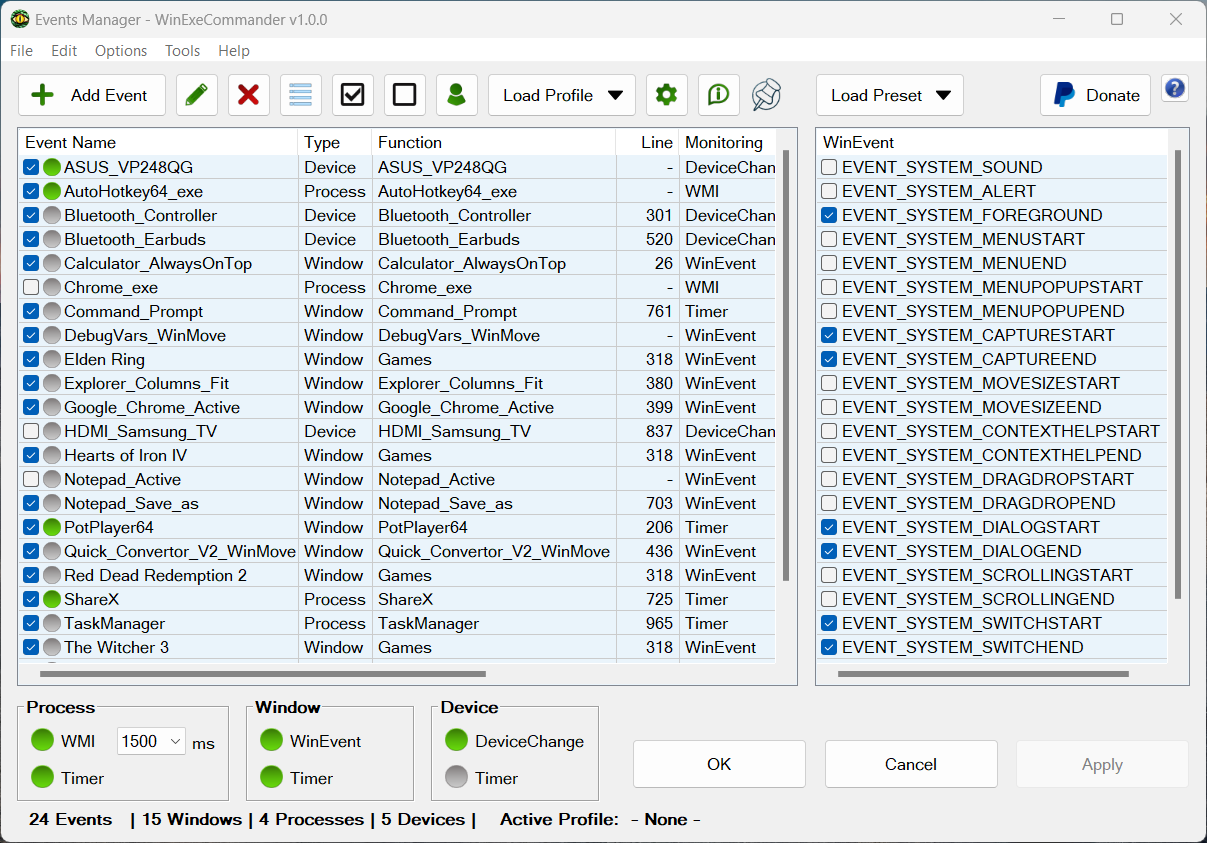Open the 1500 ms interval combo box

pyautogui.click(x=151, y=741)
